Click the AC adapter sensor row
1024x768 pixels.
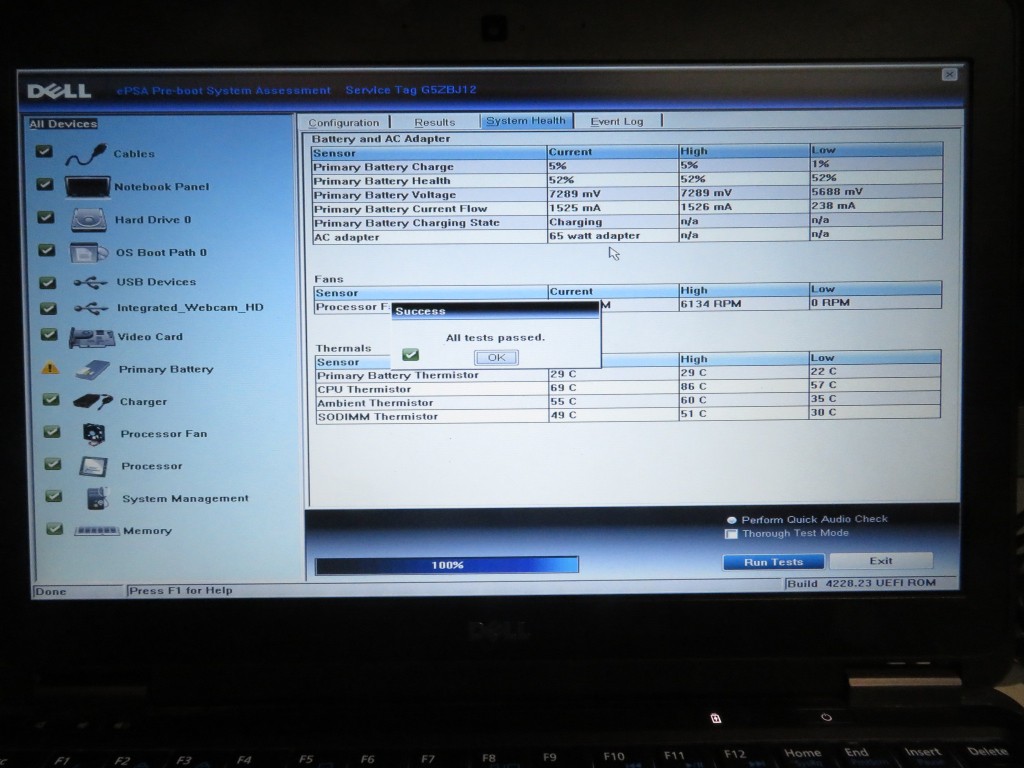click(627, 236)
